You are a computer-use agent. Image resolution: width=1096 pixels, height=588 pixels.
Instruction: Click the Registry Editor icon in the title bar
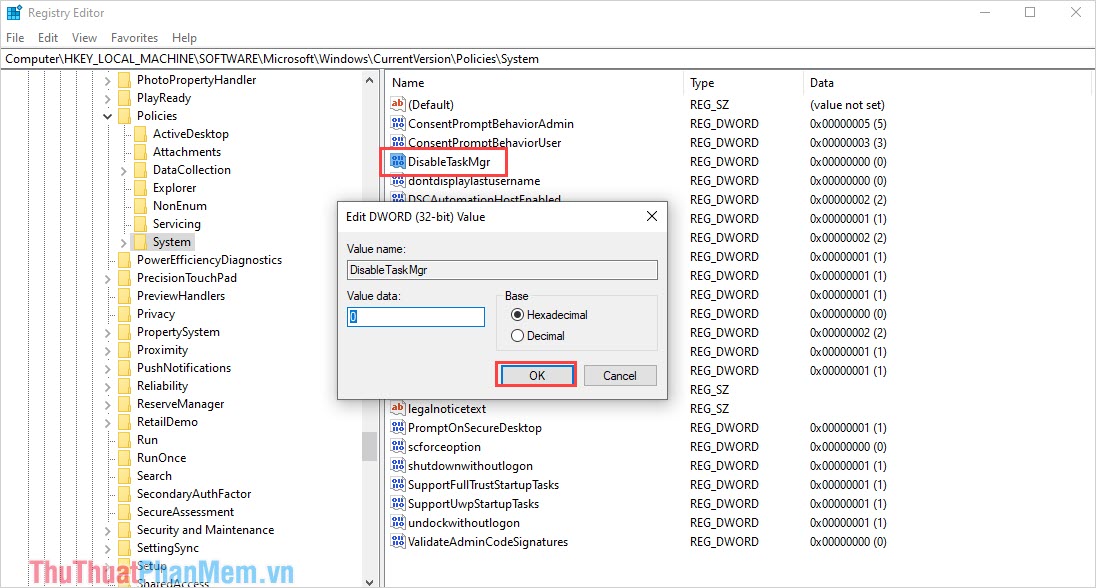[x=13, y=12]
